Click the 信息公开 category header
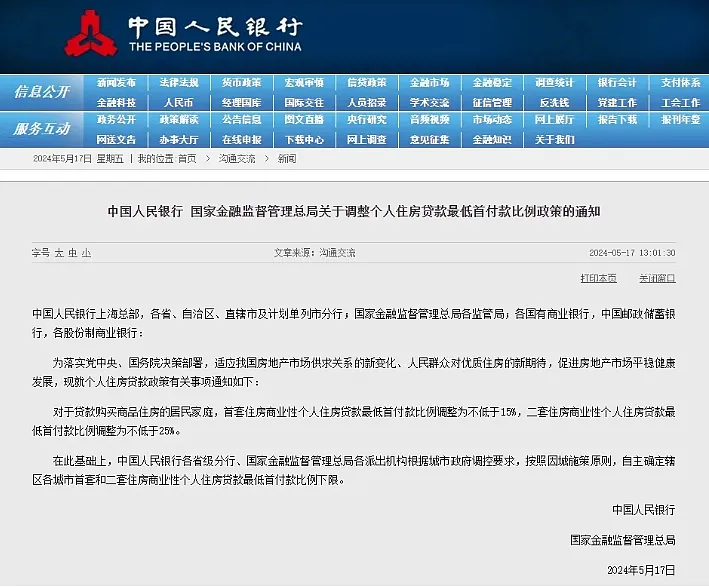Viewport: 709px width, 587px height. (42, 92)
